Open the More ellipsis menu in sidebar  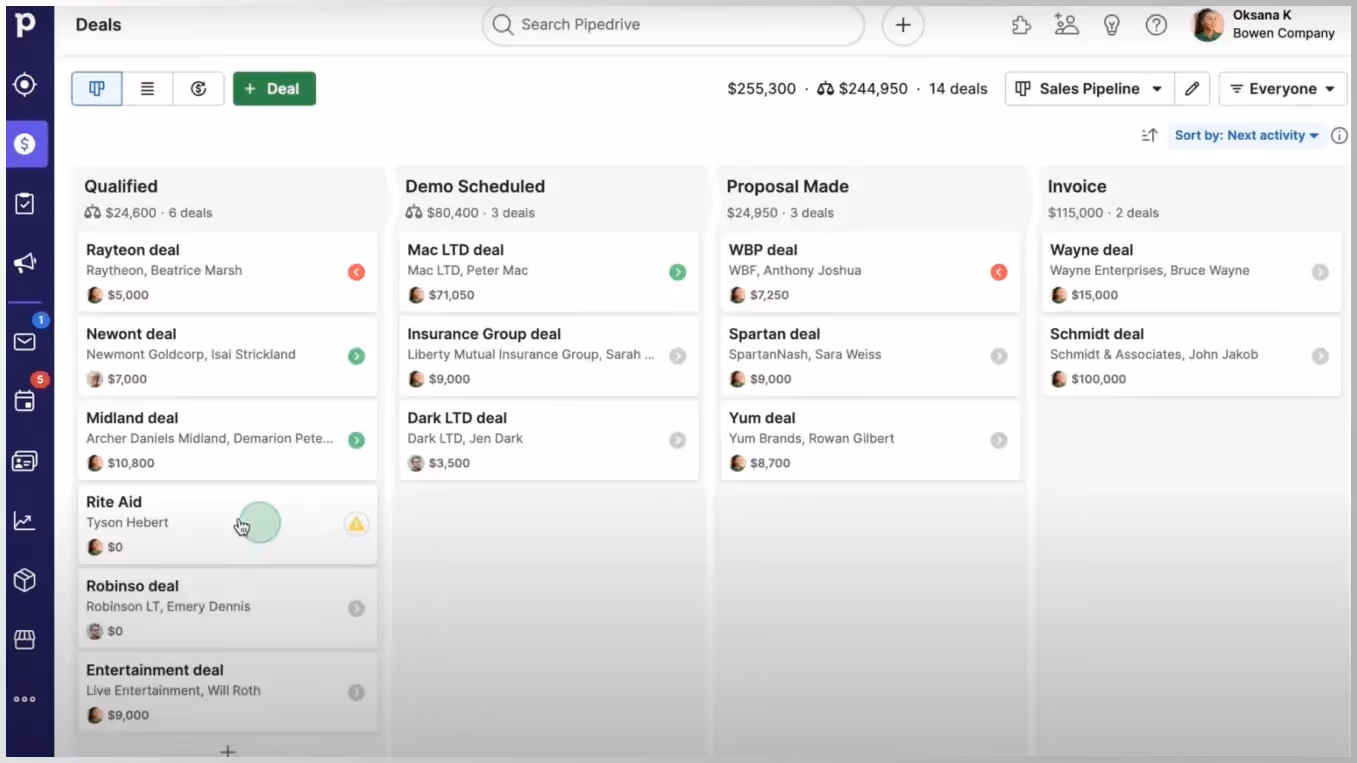(25, 700)
